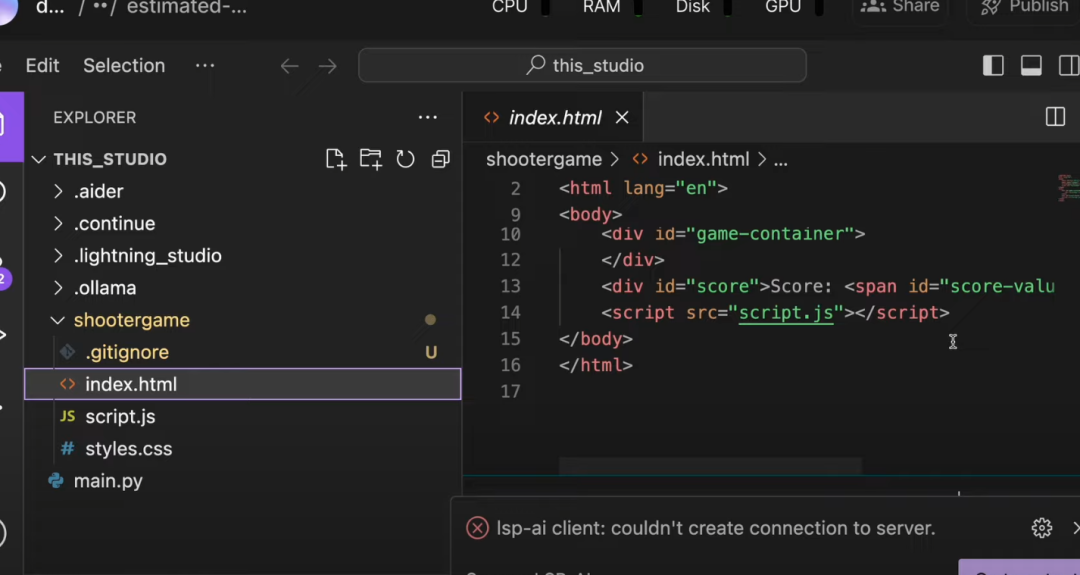This screenshot has height=575, width=1080.
Task: Toggle the primary sidebar visibility
Action: pyautogui.click(x=993, y=66)
